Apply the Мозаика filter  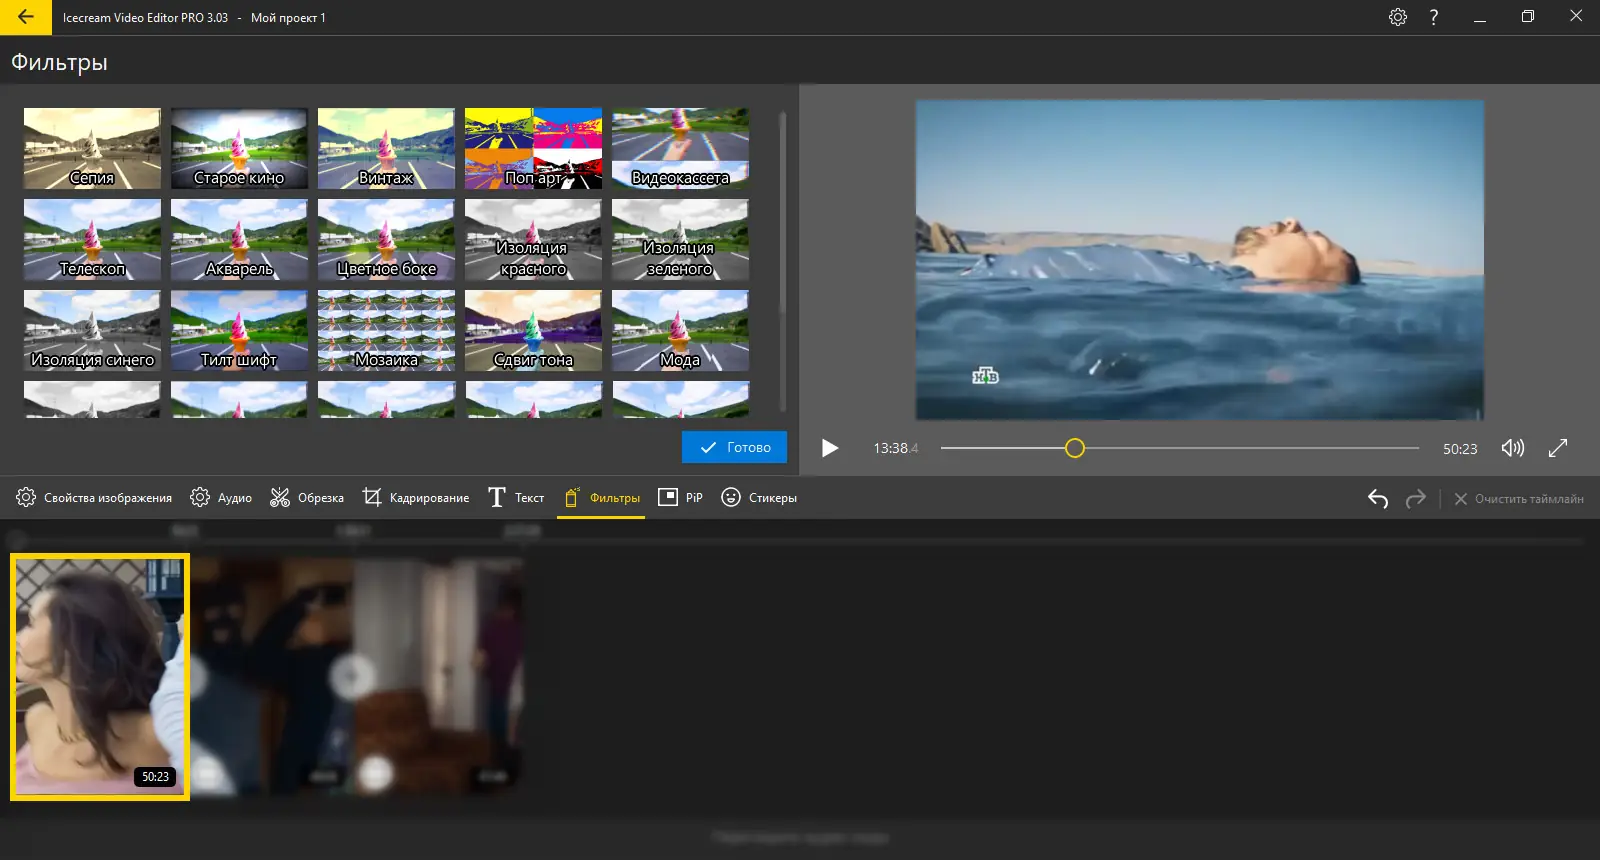(x=386, y=330)
